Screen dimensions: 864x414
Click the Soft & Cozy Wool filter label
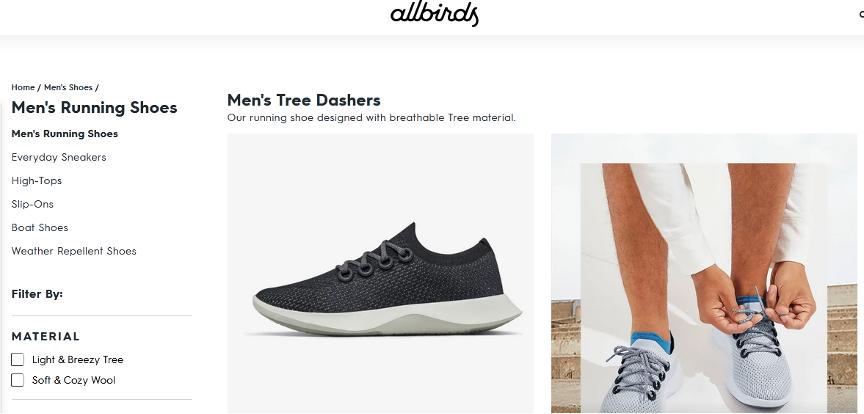click(x=74, y=380)
